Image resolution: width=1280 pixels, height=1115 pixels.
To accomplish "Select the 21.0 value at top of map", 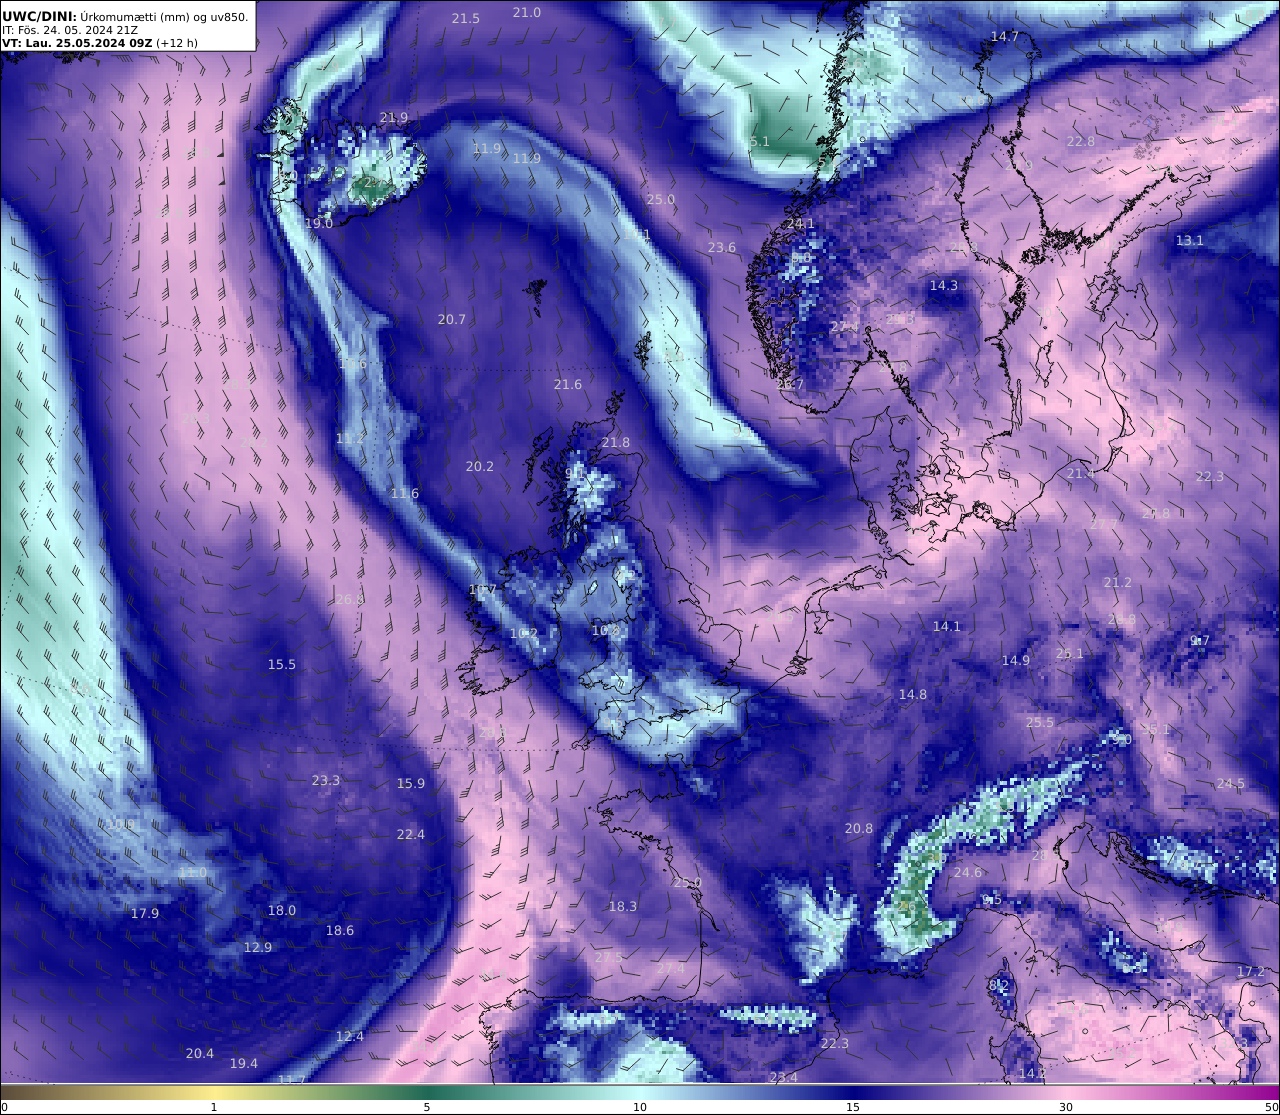I will (x=527, y=12).
